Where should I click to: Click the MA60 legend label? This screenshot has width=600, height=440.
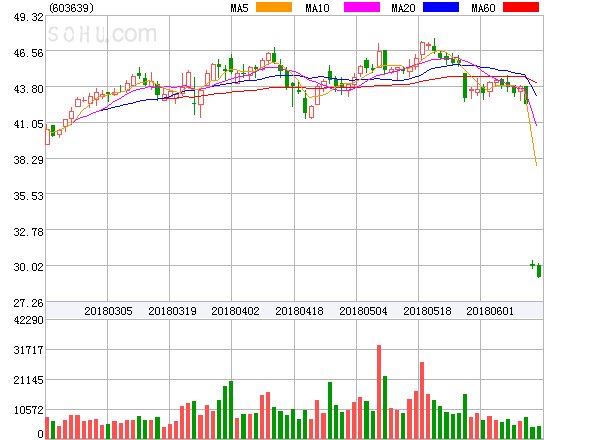pyautogui.click(x=483, y=8)
